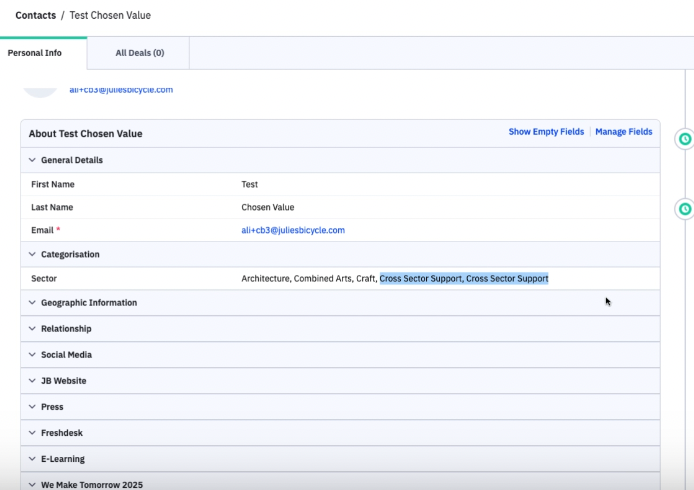Open Manage Fields
Screen dimensions: 694x490
point(623,132)
